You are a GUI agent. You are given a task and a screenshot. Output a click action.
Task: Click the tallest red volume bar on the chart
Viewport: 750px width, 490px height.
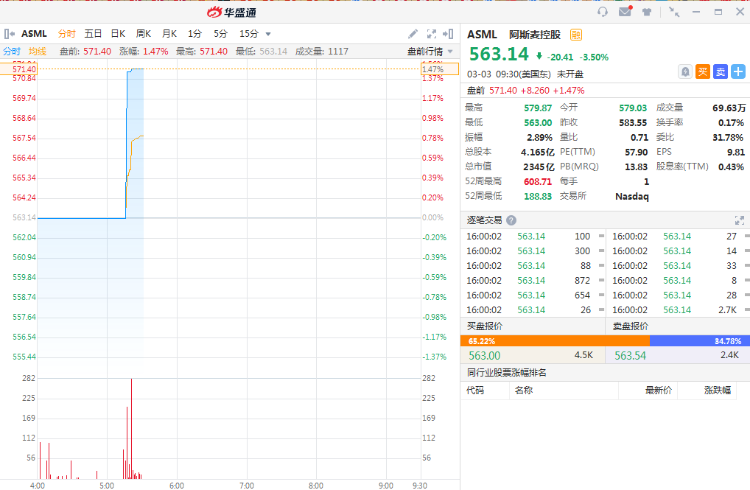[x=131, y=428]
